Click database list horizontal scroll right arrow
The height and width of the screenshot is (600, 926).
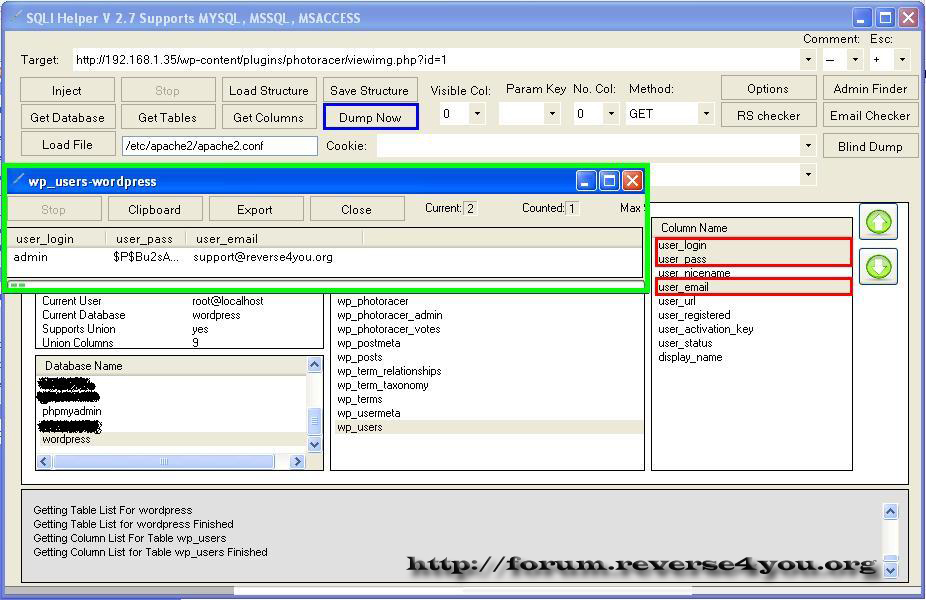coord(297,461)
